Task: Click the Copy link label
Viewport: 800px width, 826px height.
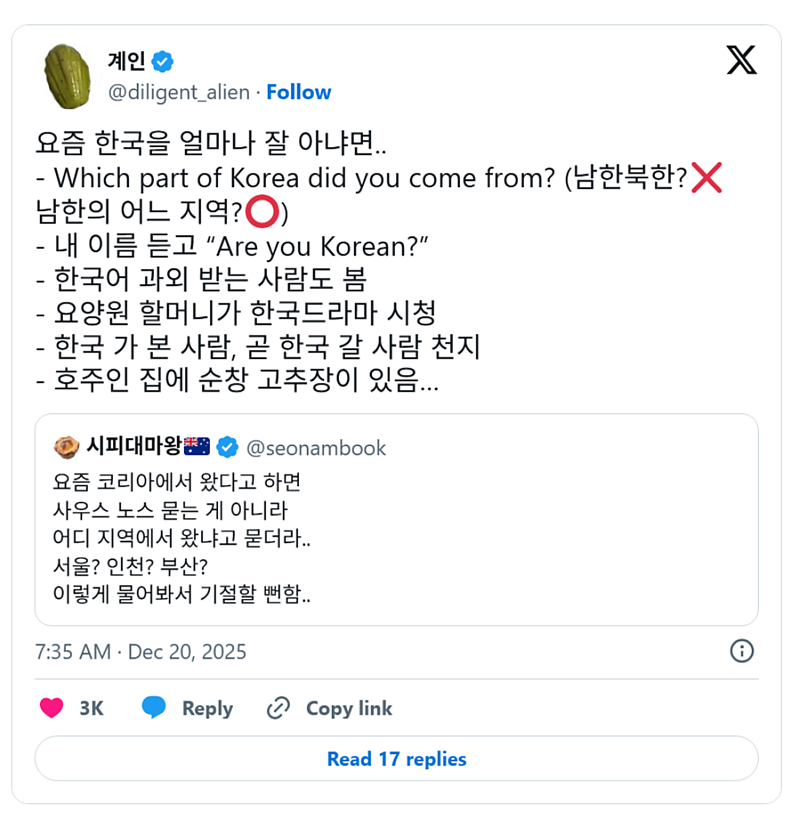Action: tap(349, 708)
